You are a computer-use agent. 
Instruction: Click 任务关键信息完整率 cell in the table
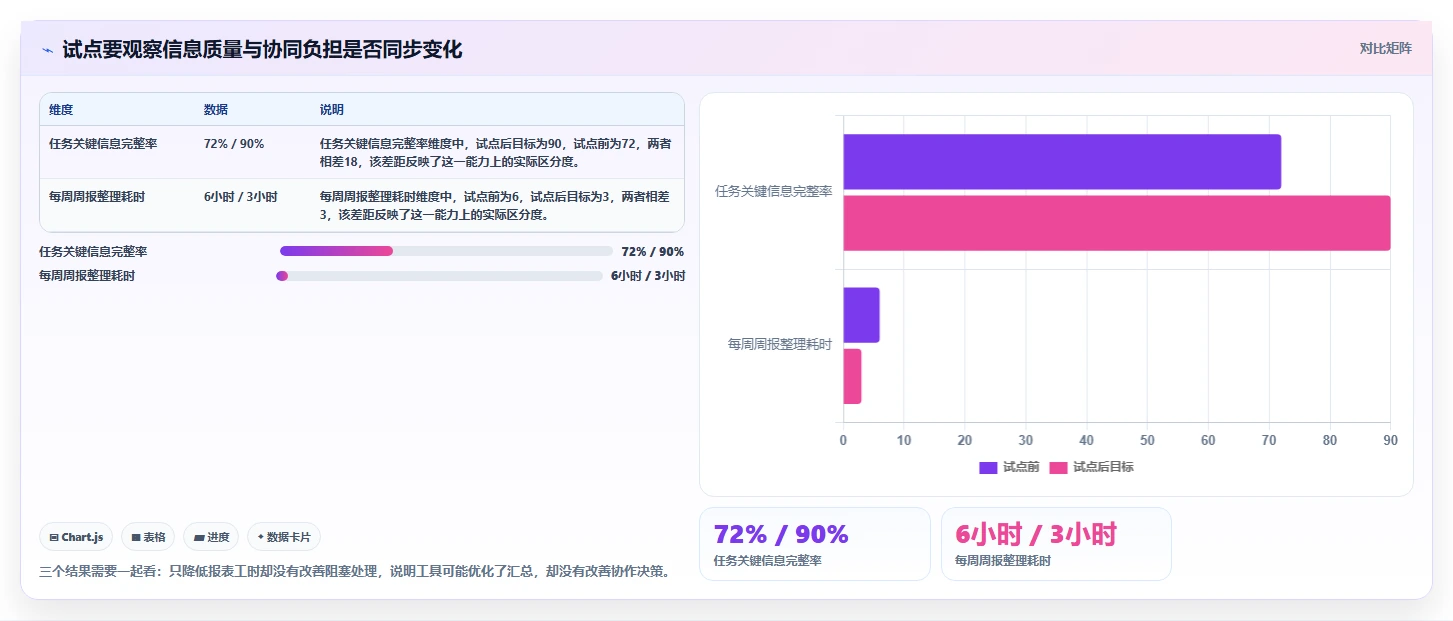tap(103, 144)
